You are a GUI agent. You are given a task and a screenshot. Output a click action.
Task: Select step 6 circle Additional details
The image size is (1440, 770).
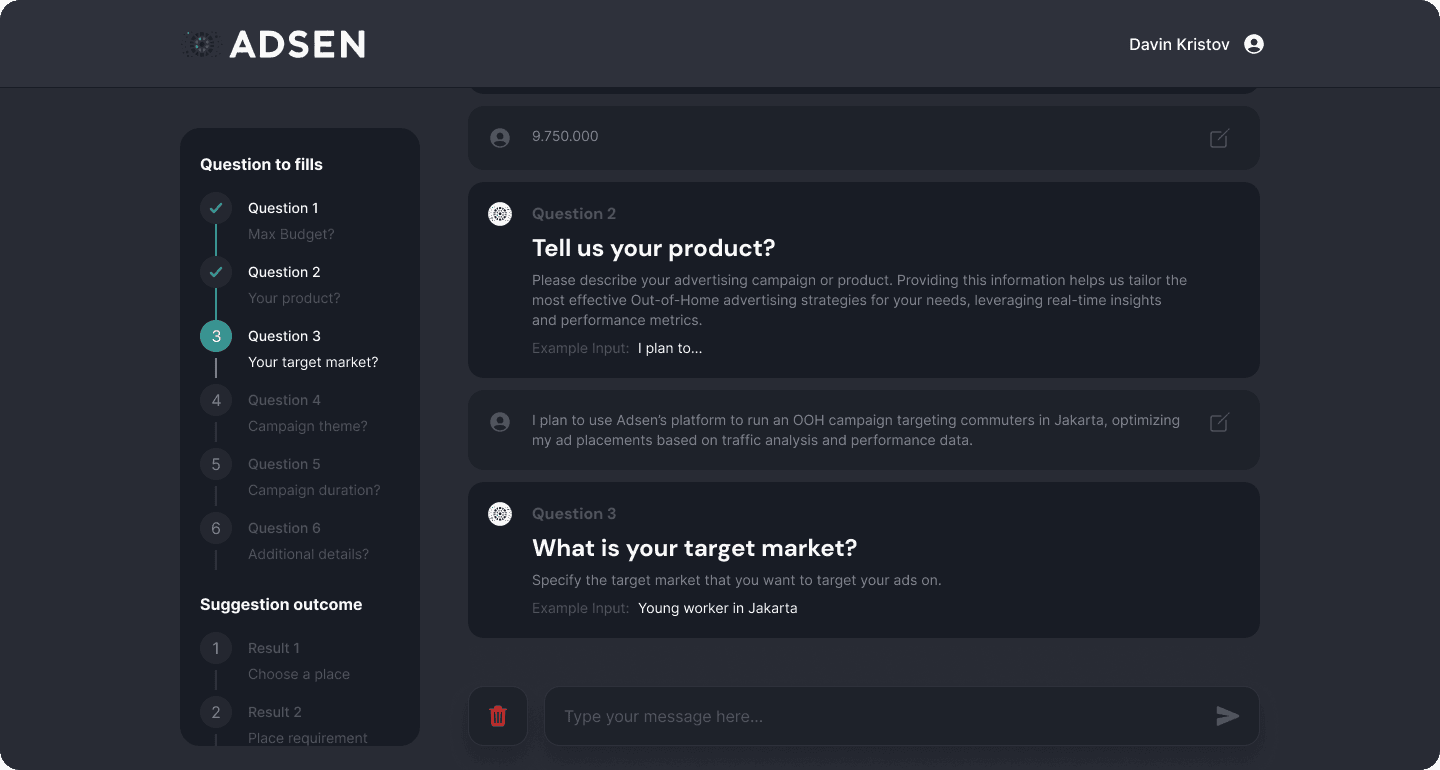coord(216,528)
